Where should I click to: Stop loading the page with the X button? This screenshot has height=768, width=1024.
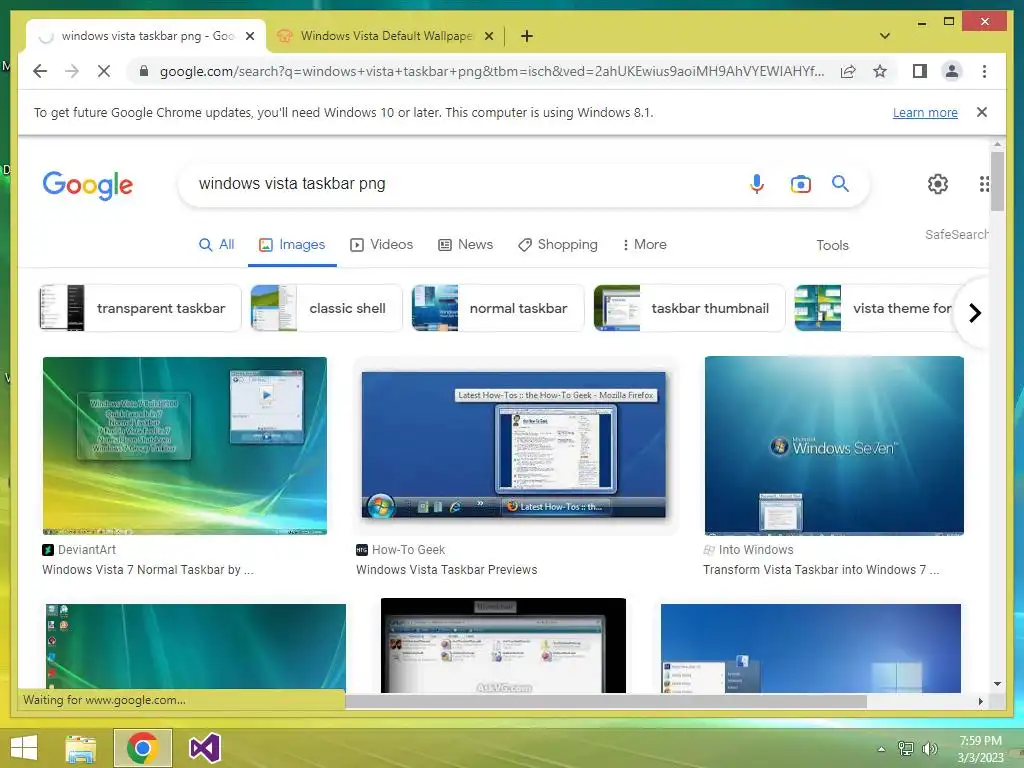click(x=104, y=71)
